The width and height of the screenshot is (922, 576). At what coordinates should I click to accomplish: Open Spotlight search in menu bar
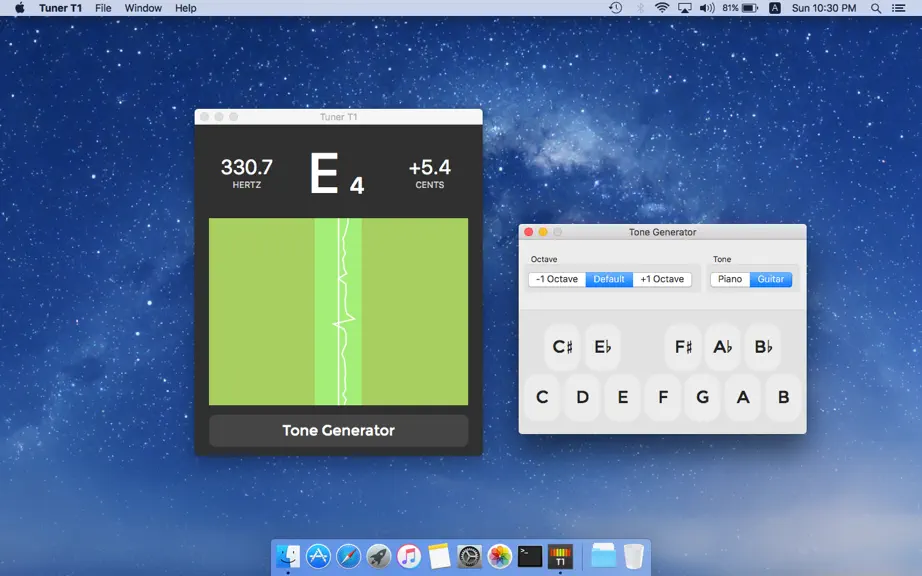pyautogui.click(x=876, y=8)
